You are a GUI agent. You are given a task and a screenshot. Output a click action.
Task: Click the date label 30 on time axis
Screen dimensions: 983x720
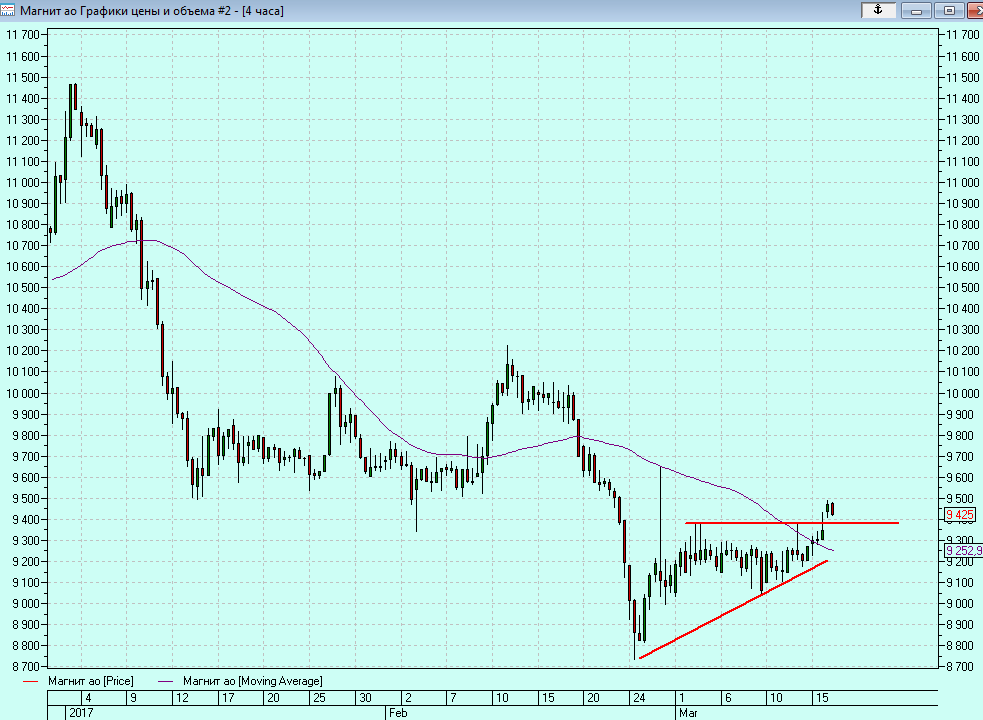point(365,697)
